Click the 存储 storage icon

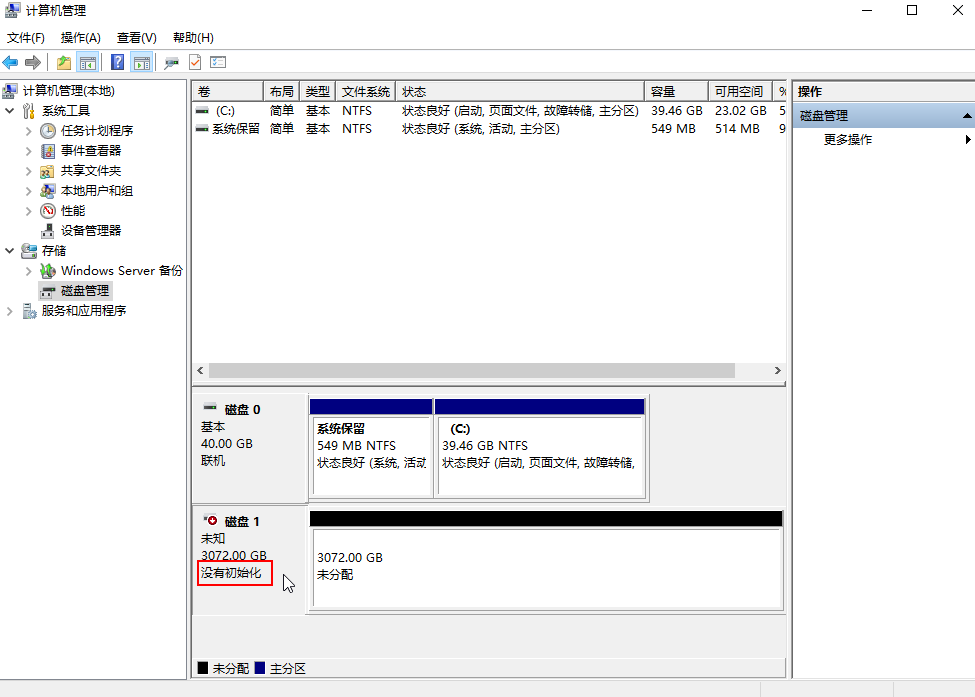29,251
